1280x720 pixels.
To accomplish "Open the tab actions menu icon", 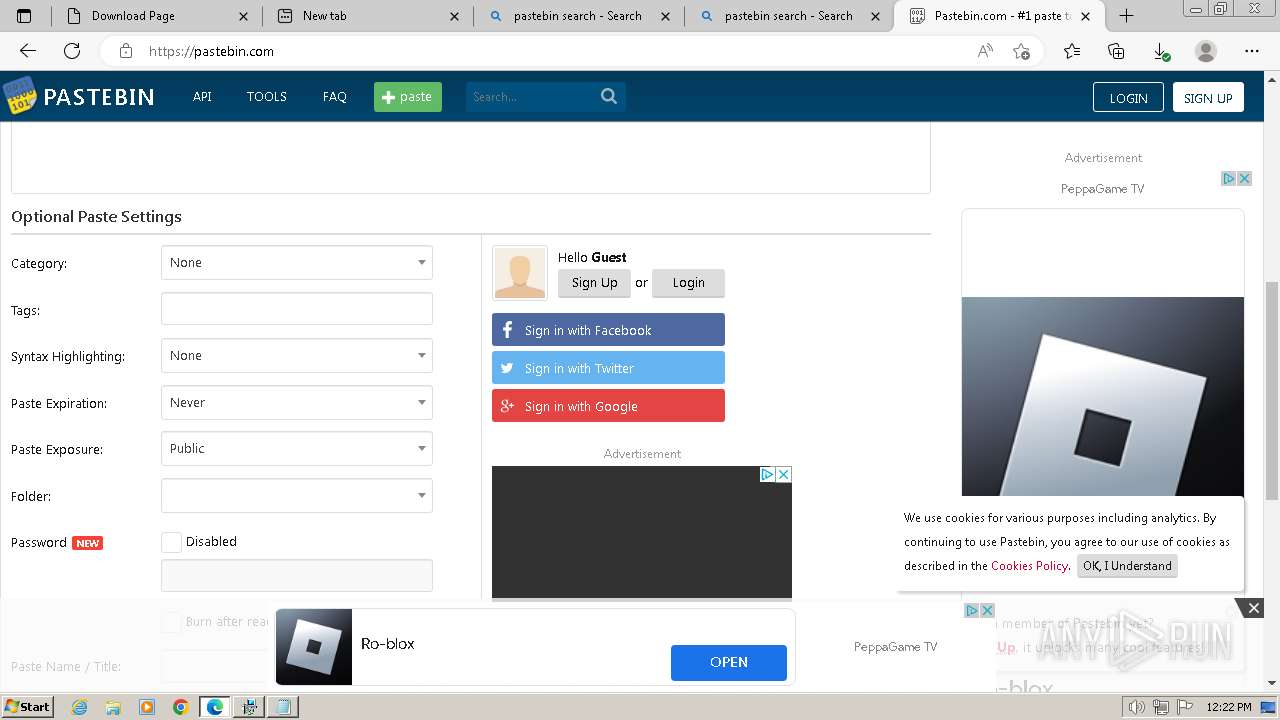I will (x=24, y=16).
